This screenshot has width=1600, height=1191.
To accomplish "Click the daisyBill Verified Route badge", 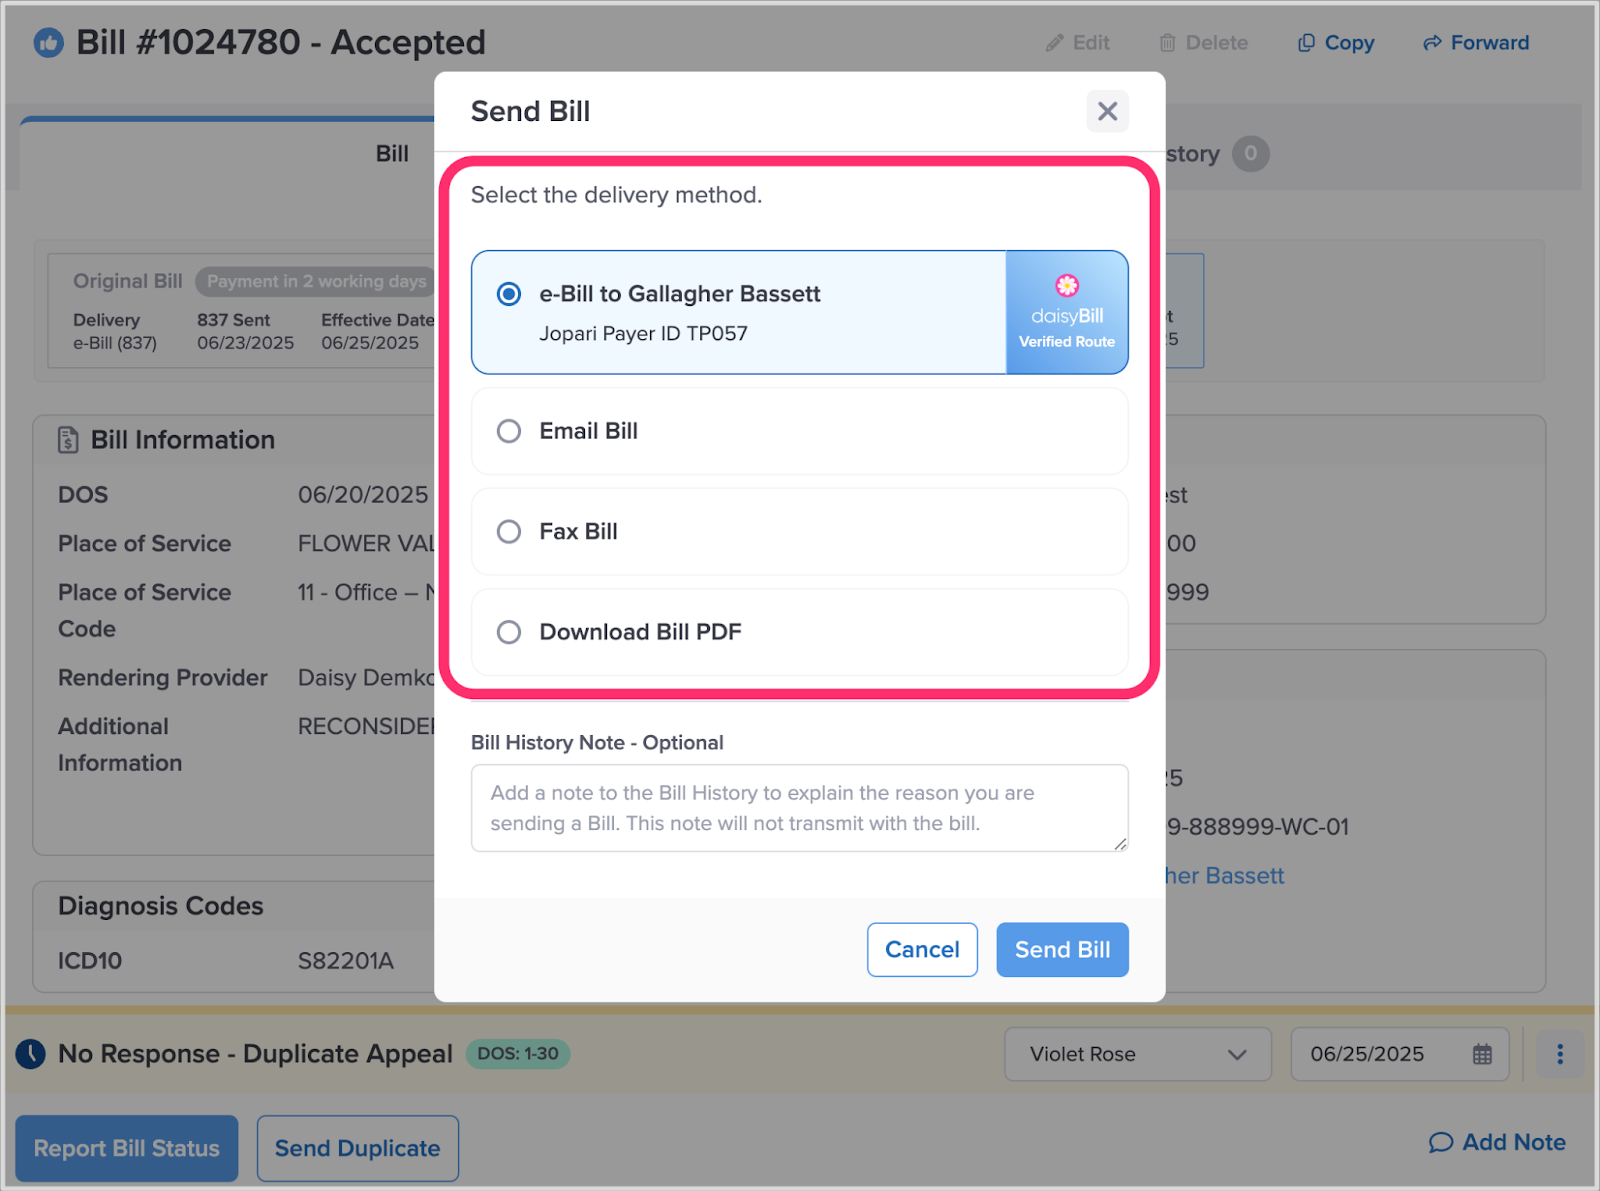I will point(1067,312).
